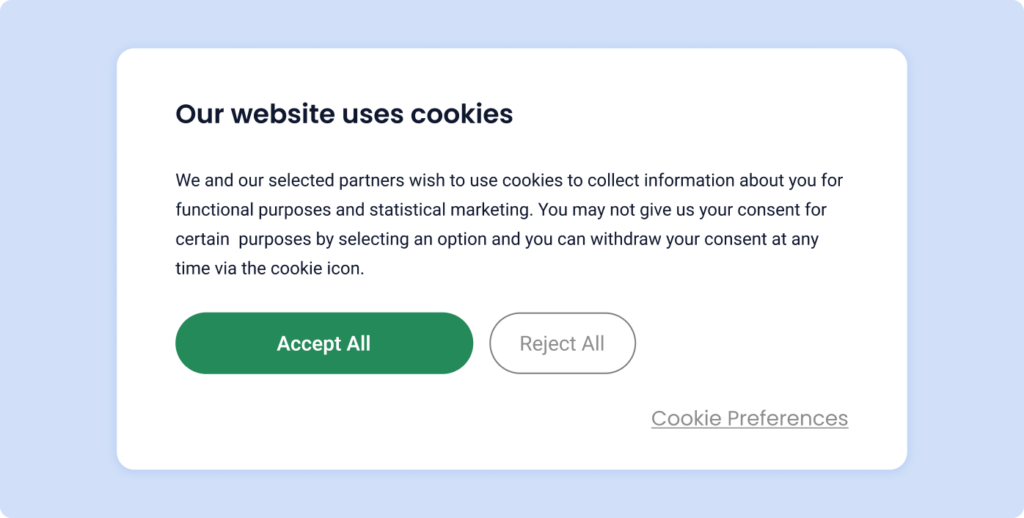Click the word "website" in the heading
The height and width of the screenshot is (518, 1024).
click(282, 114)
